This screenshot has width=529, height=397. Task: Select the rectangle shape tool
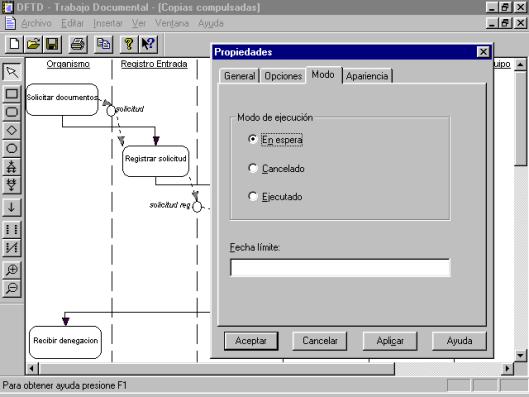tap(12, 93)
